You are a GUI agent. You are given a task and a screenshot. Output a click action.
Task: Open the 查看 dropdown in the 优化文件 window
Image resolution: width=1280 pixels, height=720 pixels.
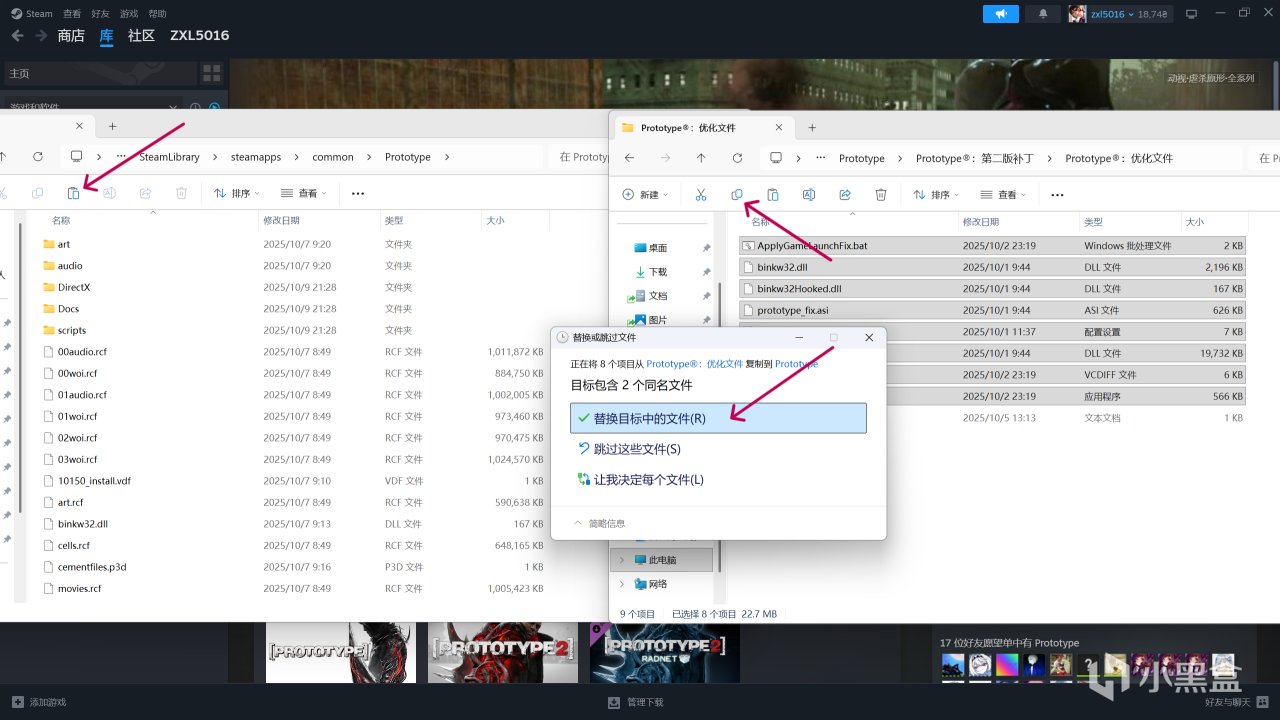pyautogui.click(x=1003, y=194)
